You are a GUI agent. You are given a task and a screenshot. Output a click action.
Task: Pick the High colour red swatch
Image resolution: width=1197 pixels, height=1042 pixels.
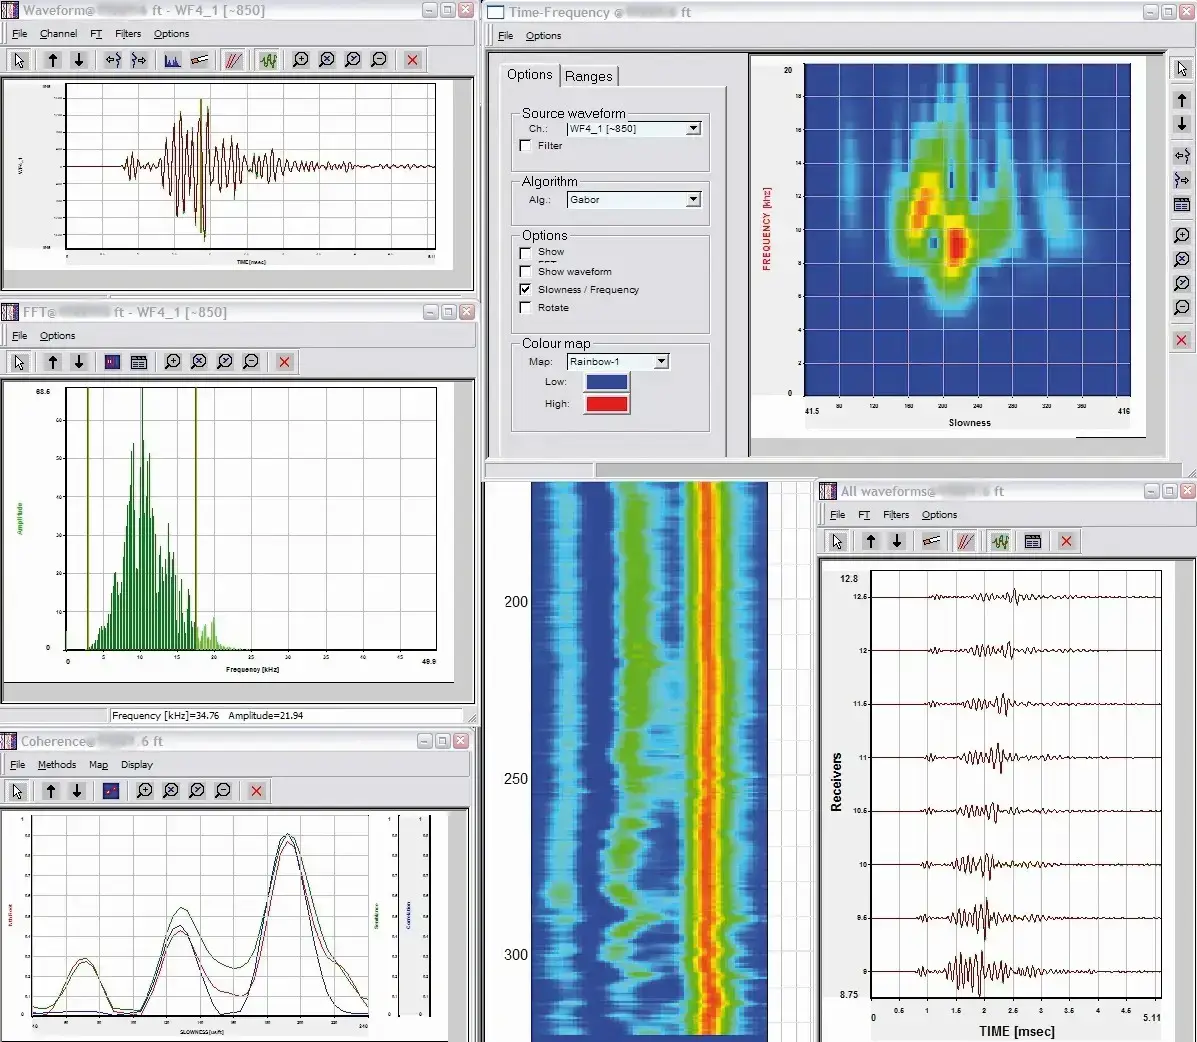(x=606, y=404)
